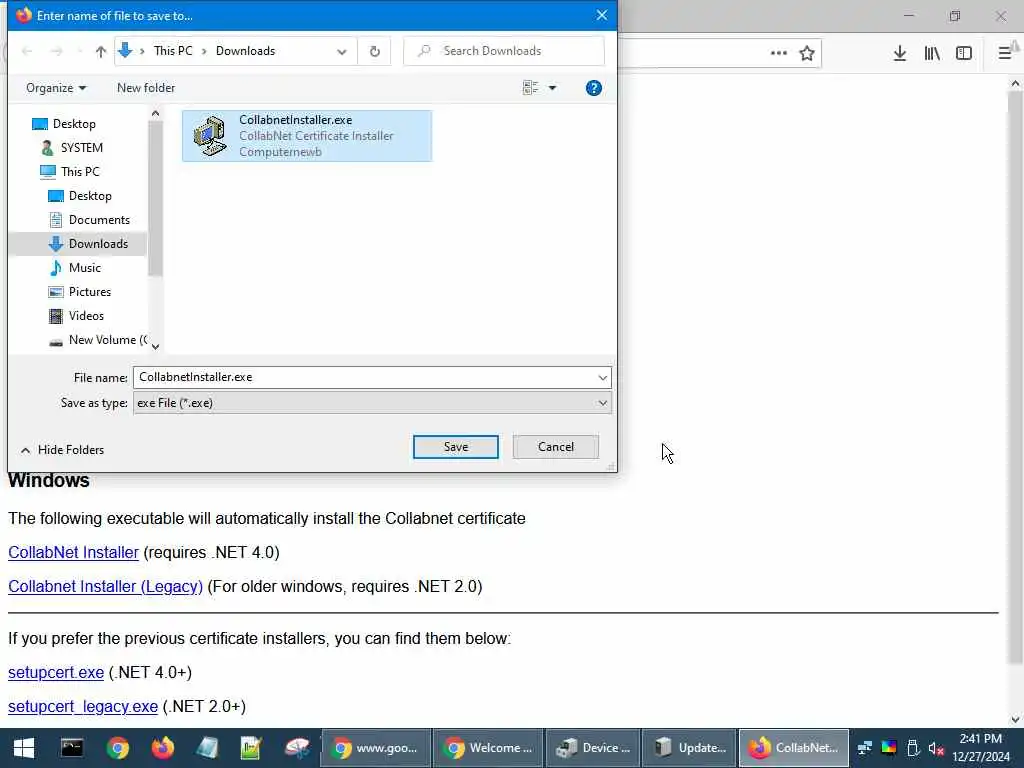Open network tray icon
The width and height of the screenshot is (1024, 768).
865,748
